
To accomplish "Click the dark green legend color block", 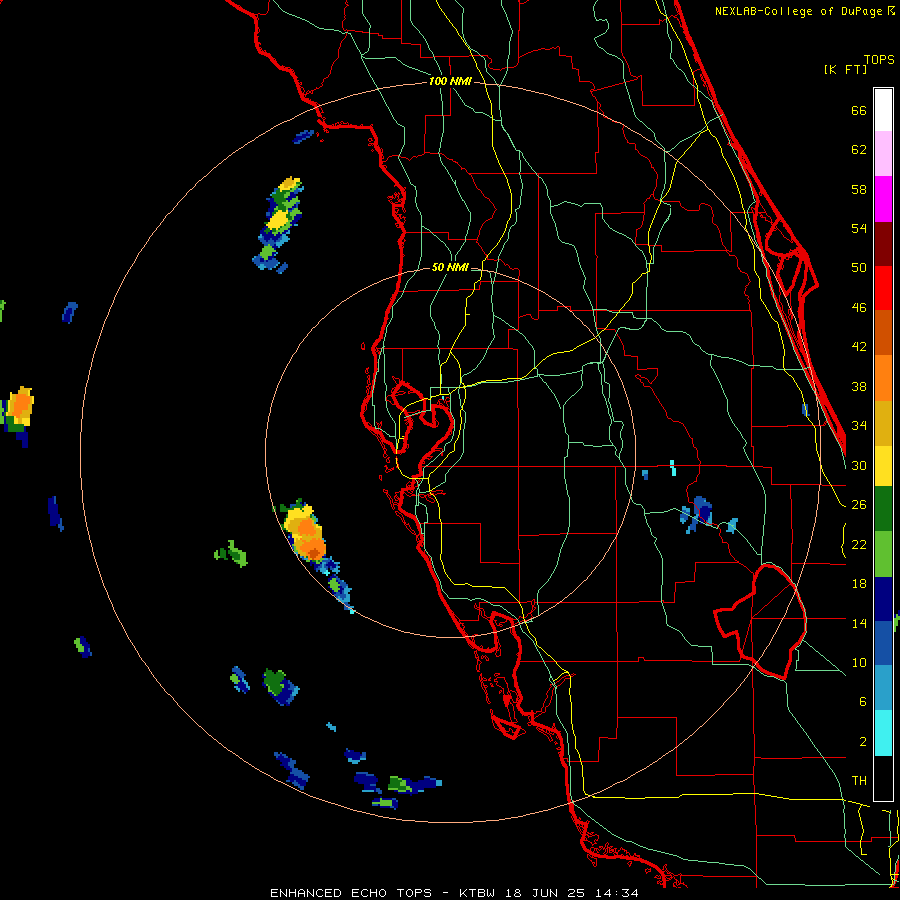I will [x=883, y=509].
